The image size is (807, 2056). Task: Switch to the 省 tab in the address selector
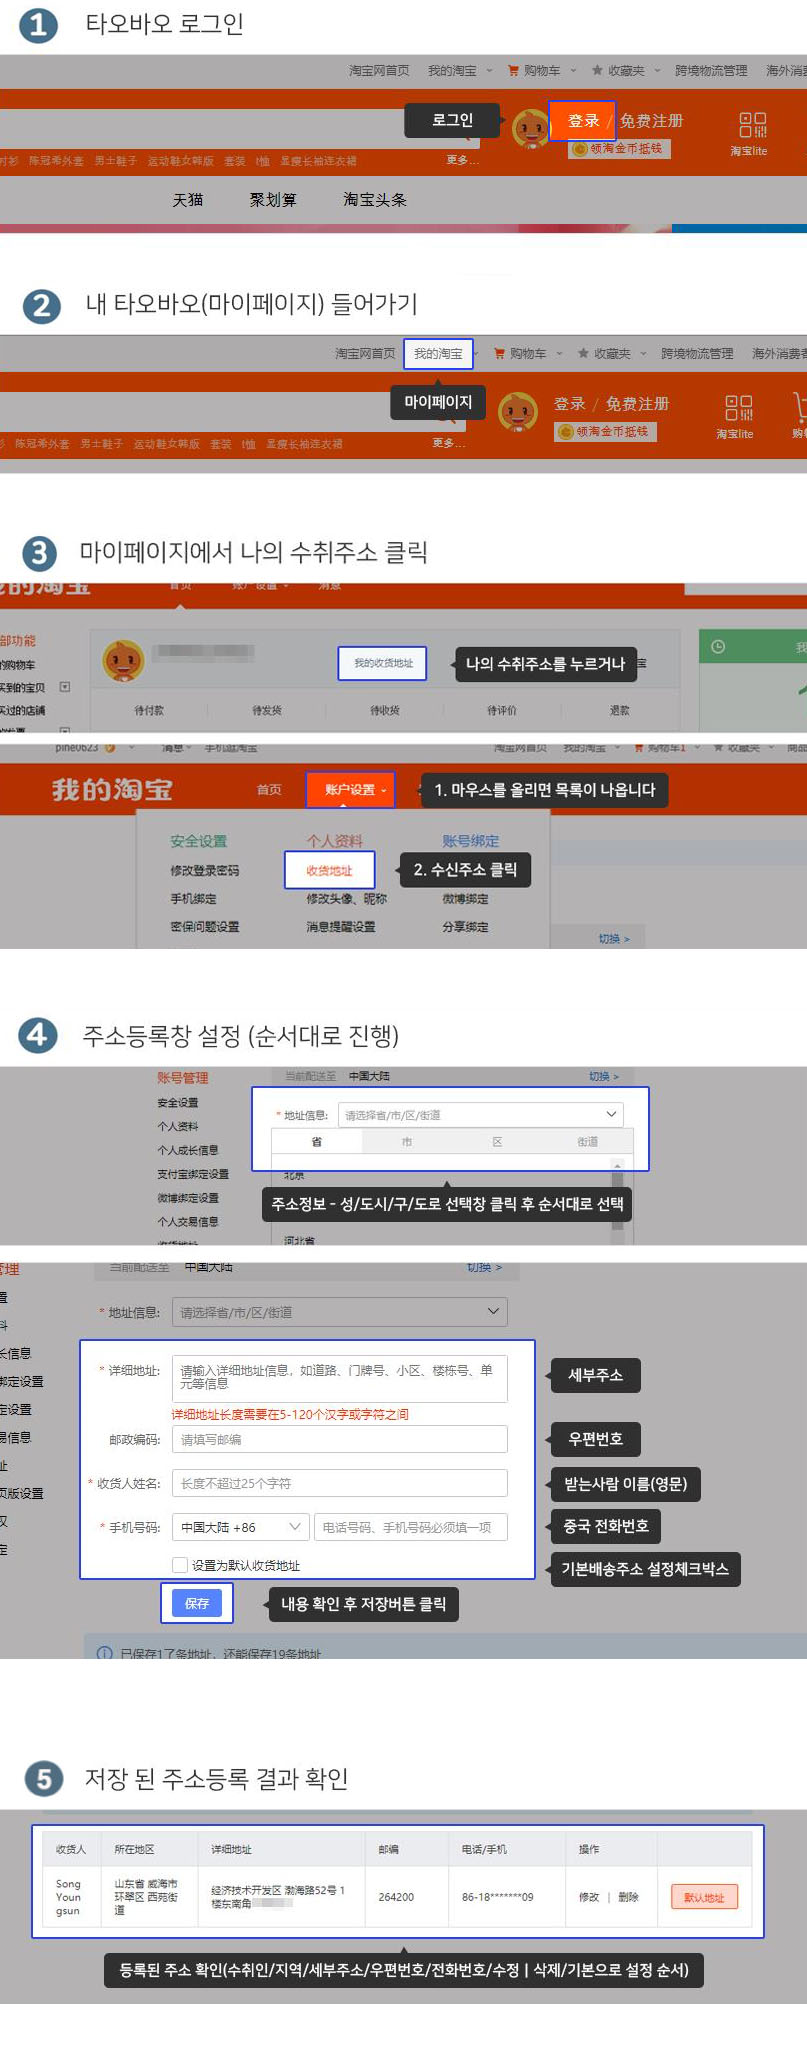[x=316, y=1142]
